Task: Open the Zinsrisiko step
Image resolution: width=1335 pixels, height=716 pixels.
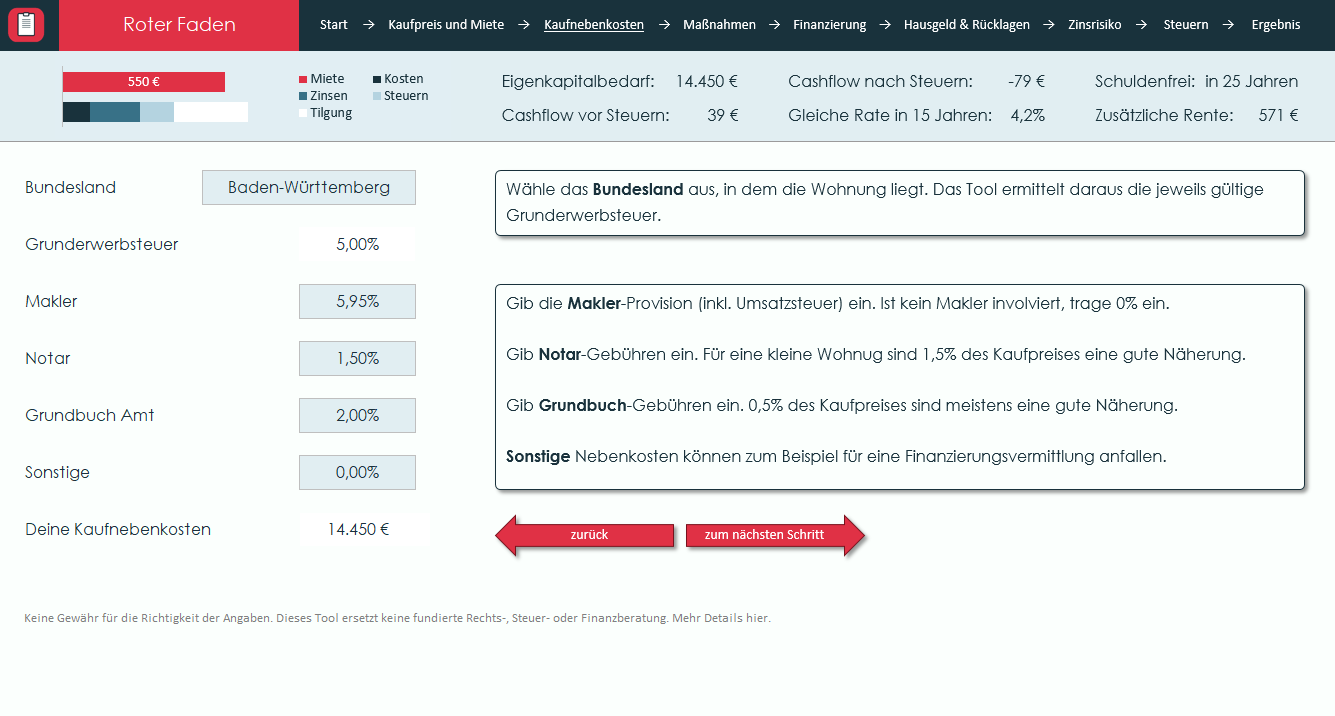Action: coord(1094,25)
